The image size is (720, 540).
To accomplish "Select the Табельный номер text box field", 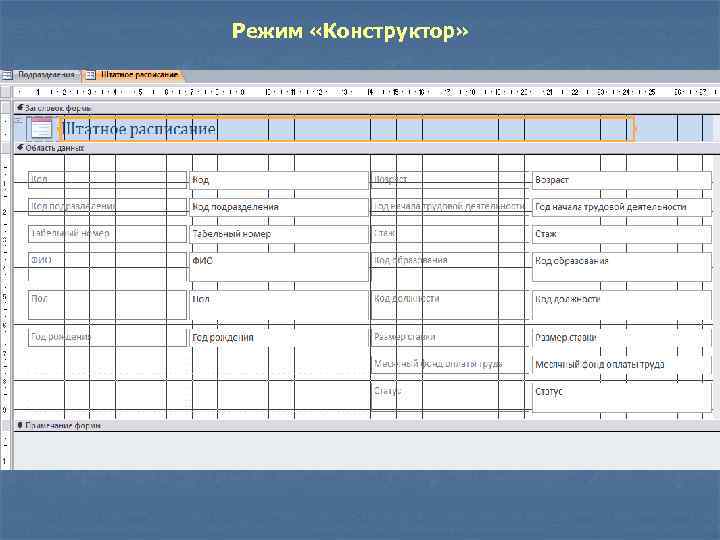I will [279, 234].
